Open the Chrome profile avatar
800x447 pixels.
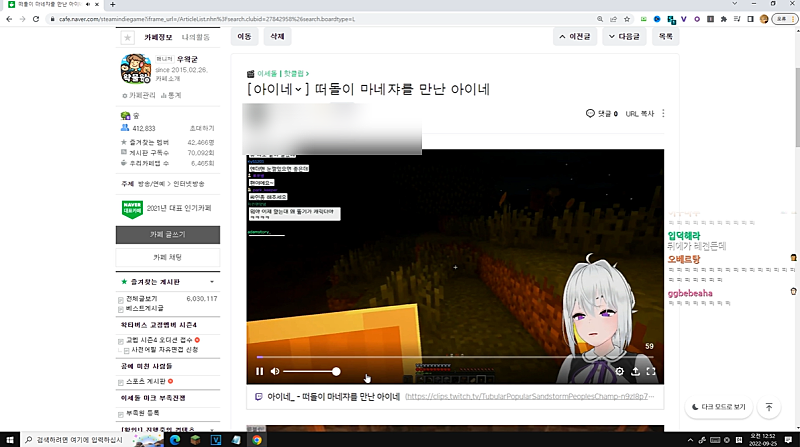[x=764, y=19]
